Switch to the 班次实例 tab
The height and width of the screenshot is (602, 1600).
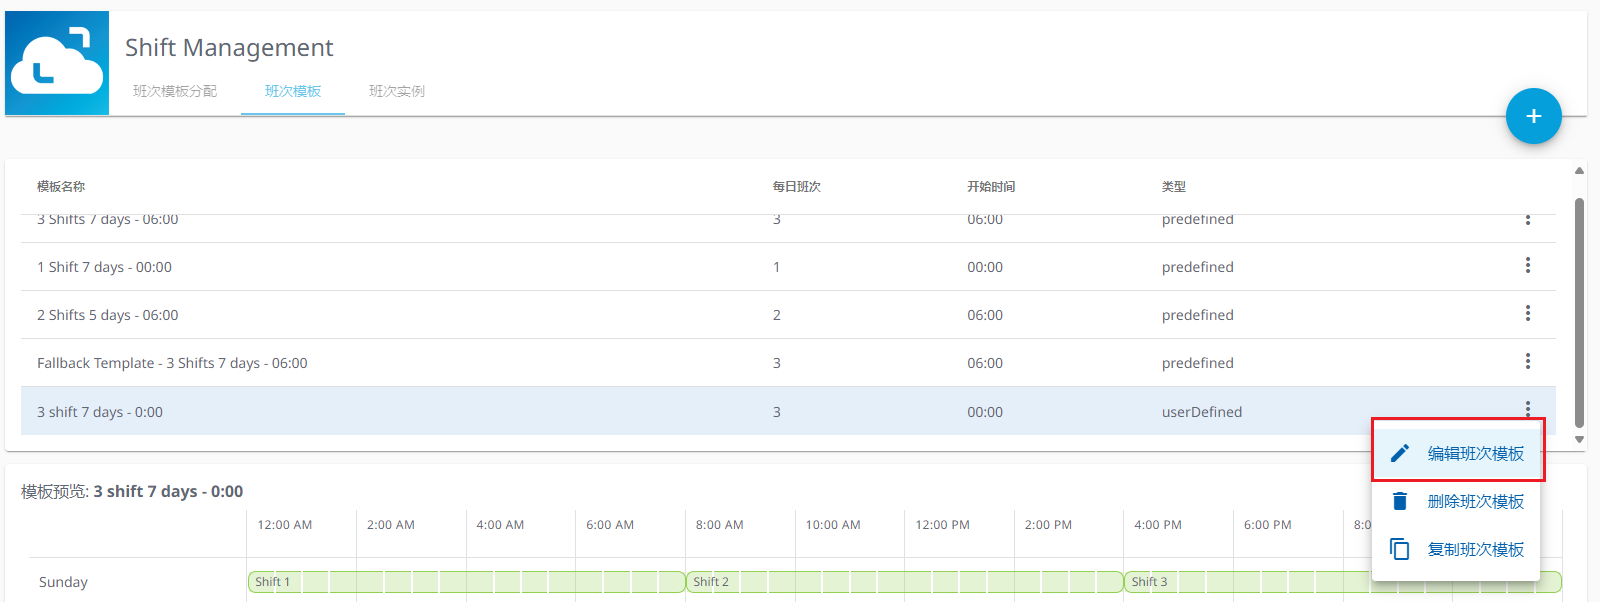(396, 91)
